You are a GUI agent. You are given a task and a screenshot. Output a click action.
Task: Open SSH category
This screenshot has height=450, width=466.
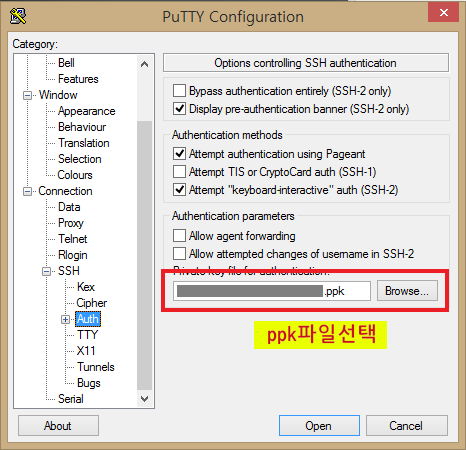tap(69, 271)
